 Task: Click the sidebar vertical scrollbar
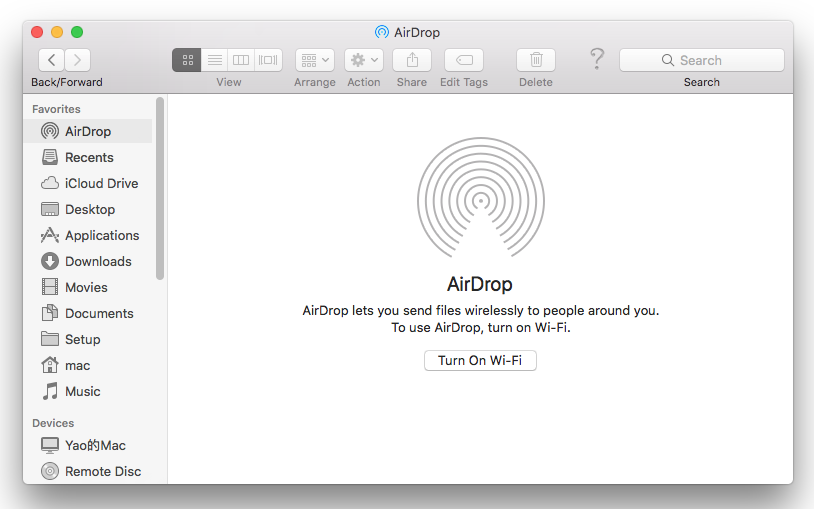pyautogui.click(x=160, y=189)
